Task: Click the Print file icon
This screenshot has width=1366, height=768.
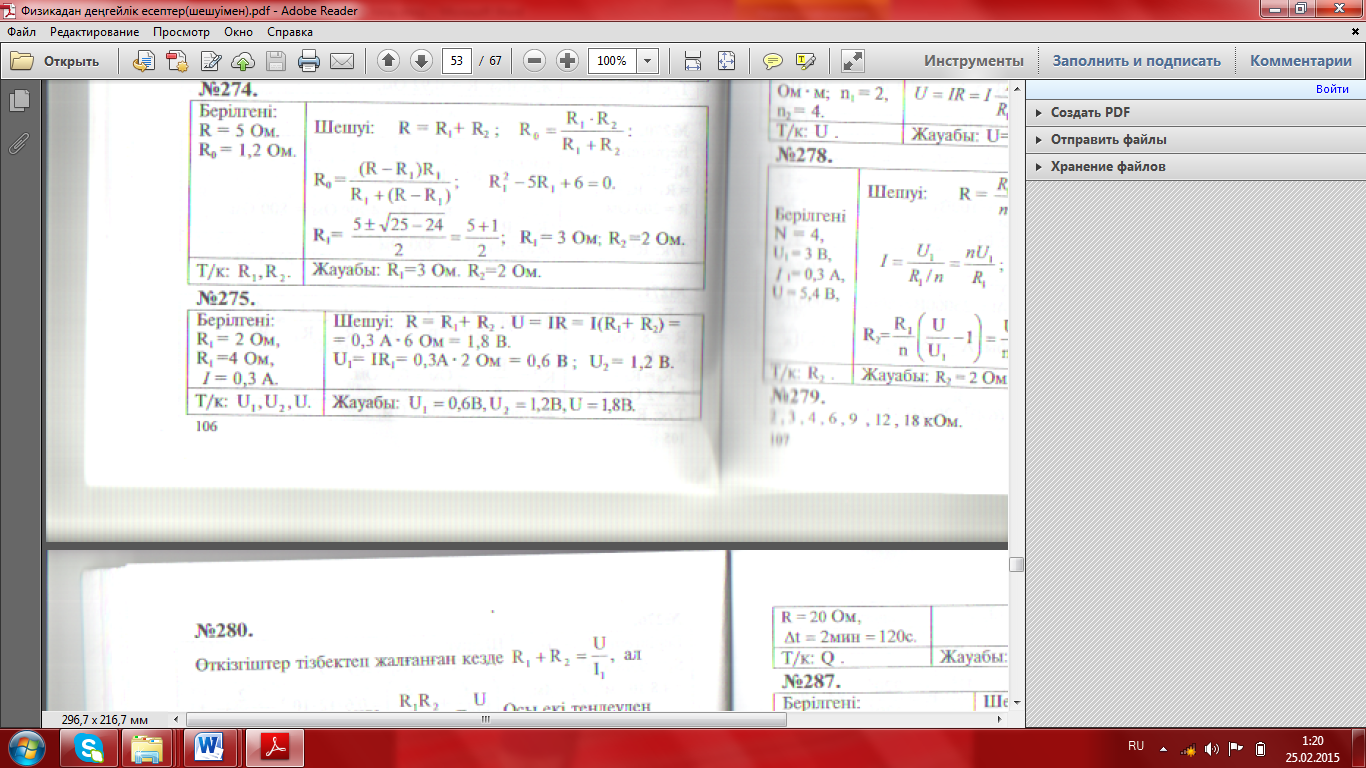Action: pyautogui.click(x=309, y=61)
